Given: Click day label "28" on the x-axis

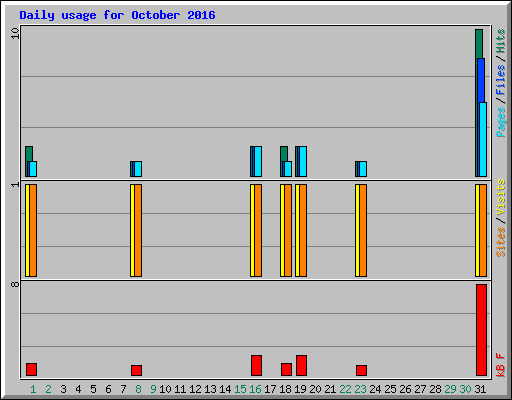Looking at the screenshot, I should point(435,389).
